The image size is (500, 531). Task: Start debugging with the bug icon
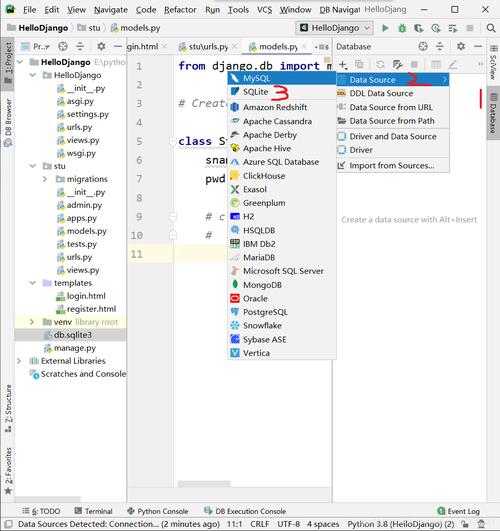402,28
